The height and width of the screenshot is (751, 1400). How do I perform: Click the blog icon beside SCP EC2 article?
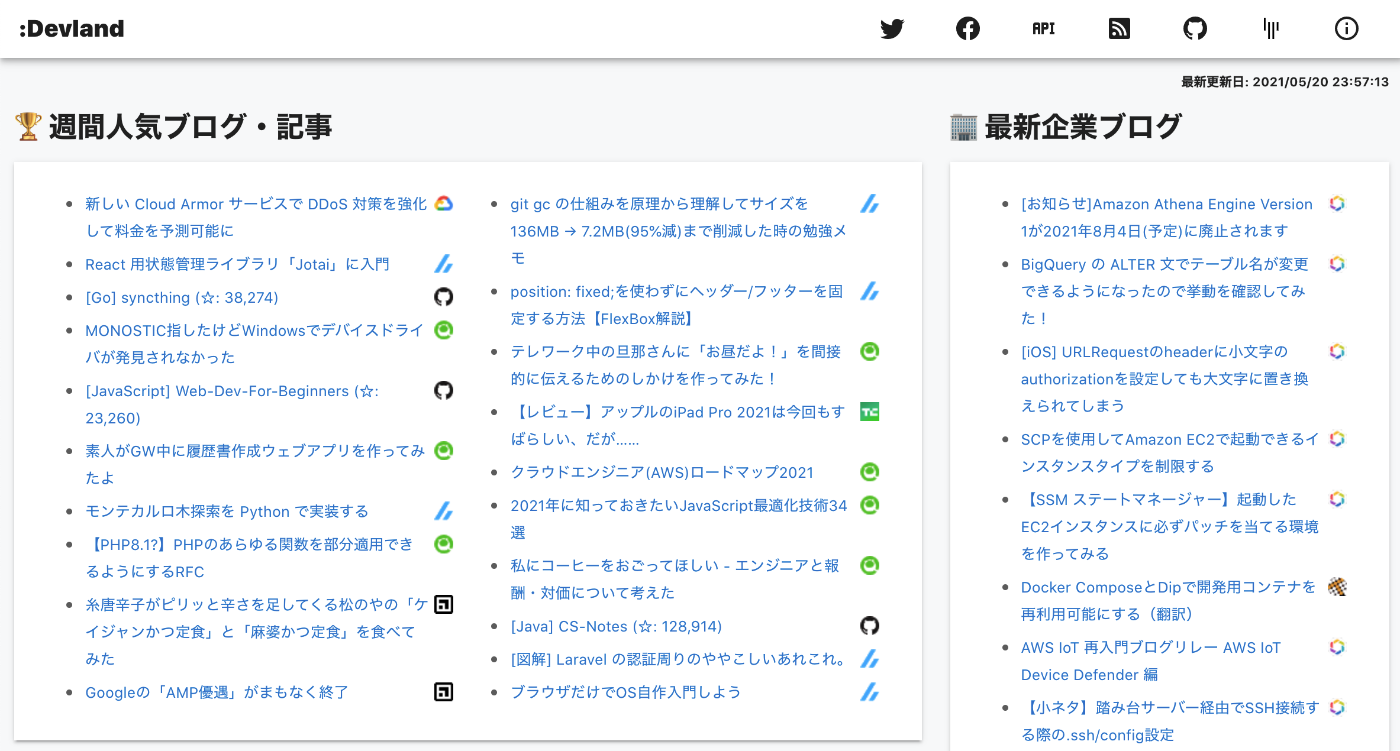(1337, 439)
